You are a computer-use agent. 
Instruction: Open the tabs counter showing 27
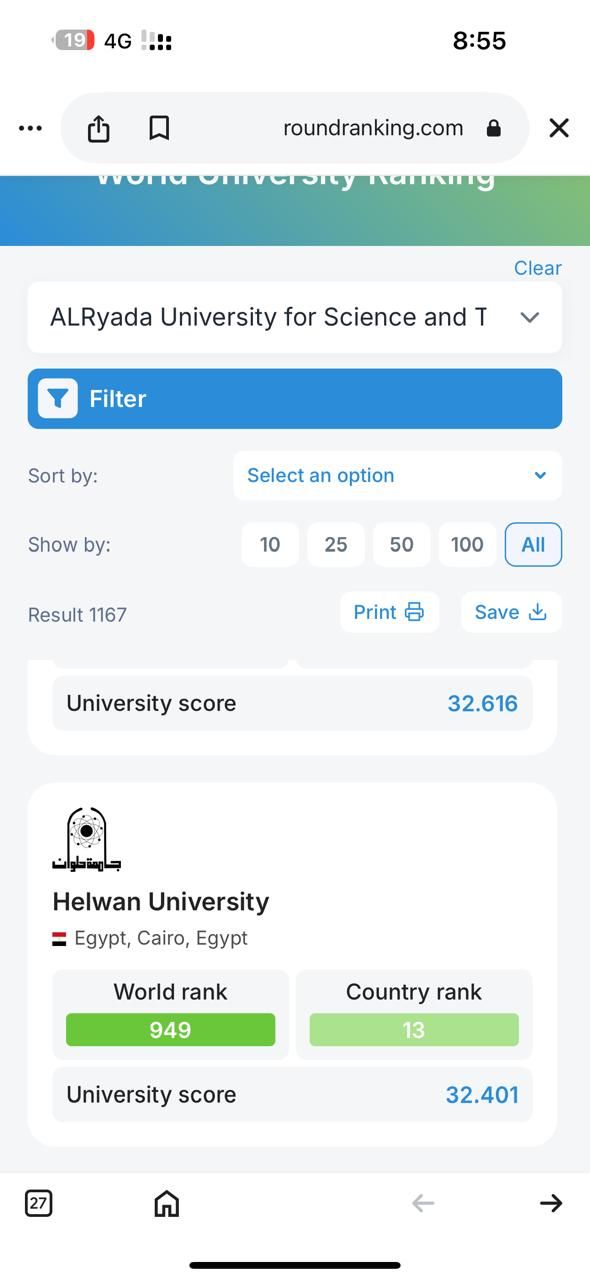[x=38, y=1203]
